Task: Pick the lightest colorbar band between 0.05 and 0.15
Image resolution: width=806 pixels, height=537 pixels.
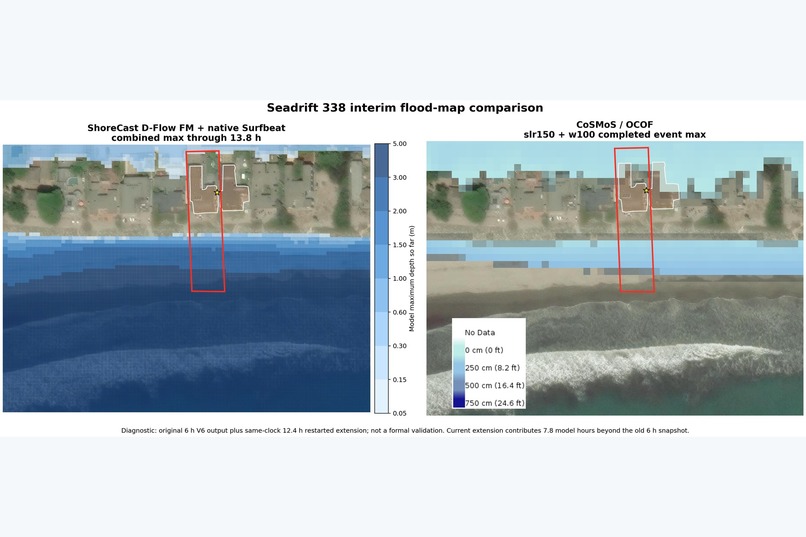Action: (381, 396)
